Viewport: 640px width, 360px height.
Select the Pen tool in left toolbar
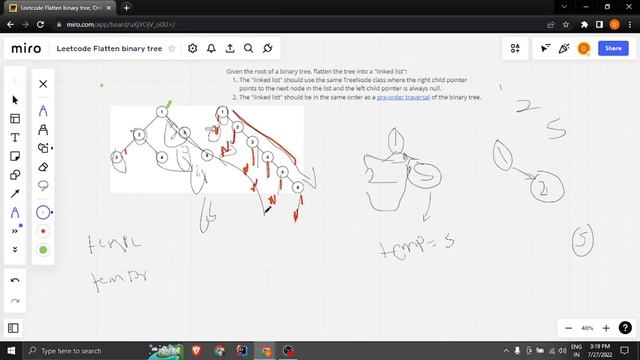tap(15, 212)
